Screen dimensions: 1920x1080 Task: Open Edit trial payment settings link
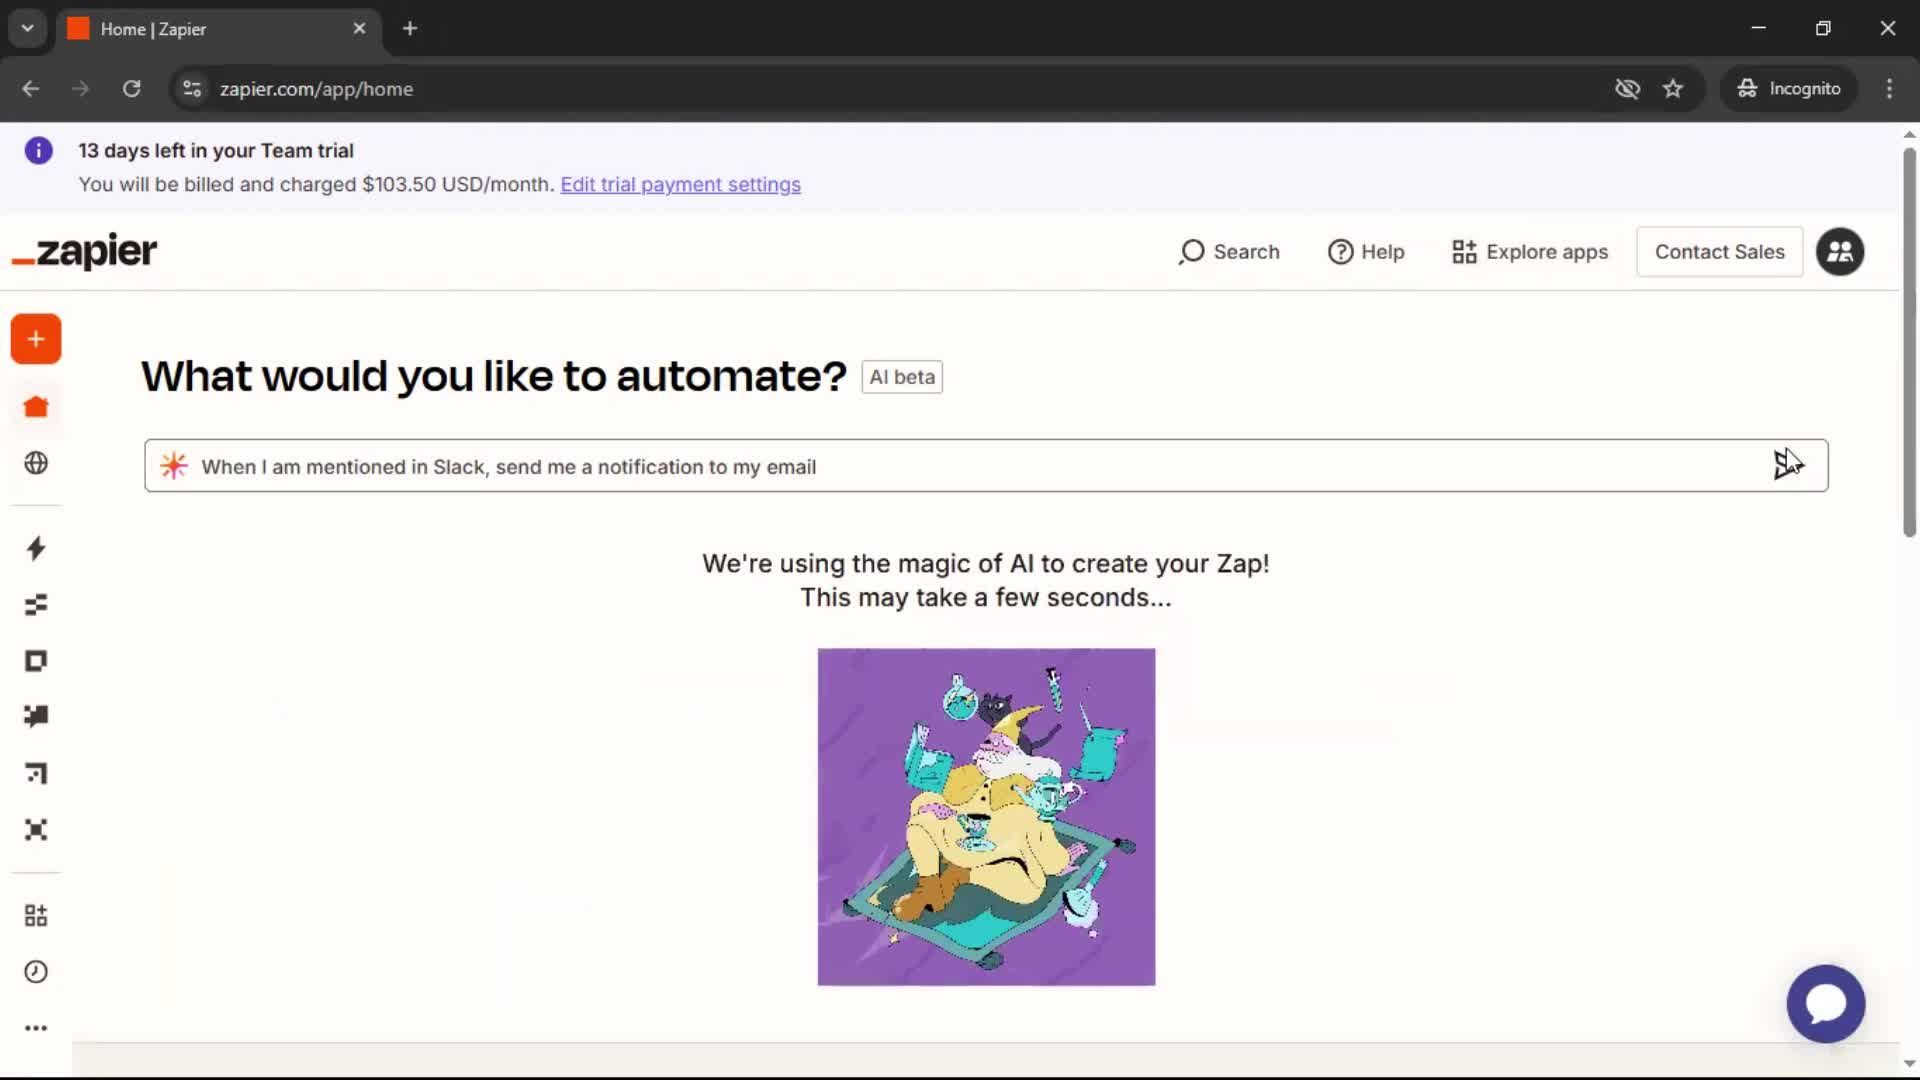coord(680,185)
